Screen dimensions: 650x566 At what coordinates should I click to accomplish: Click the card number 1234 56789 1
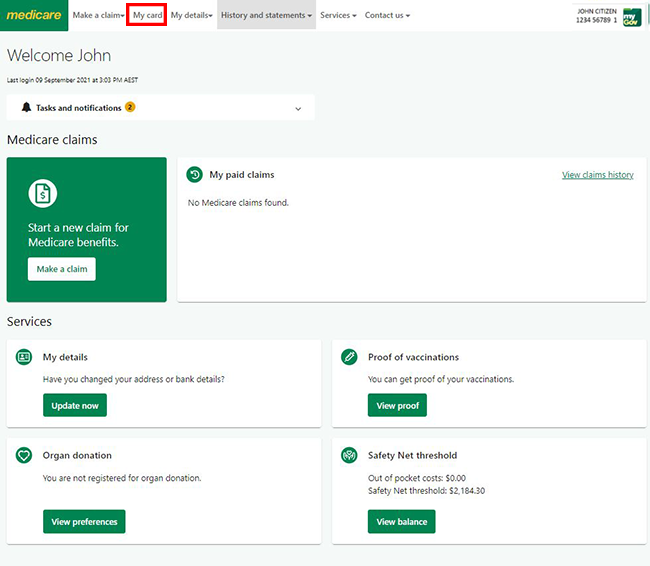597,20
